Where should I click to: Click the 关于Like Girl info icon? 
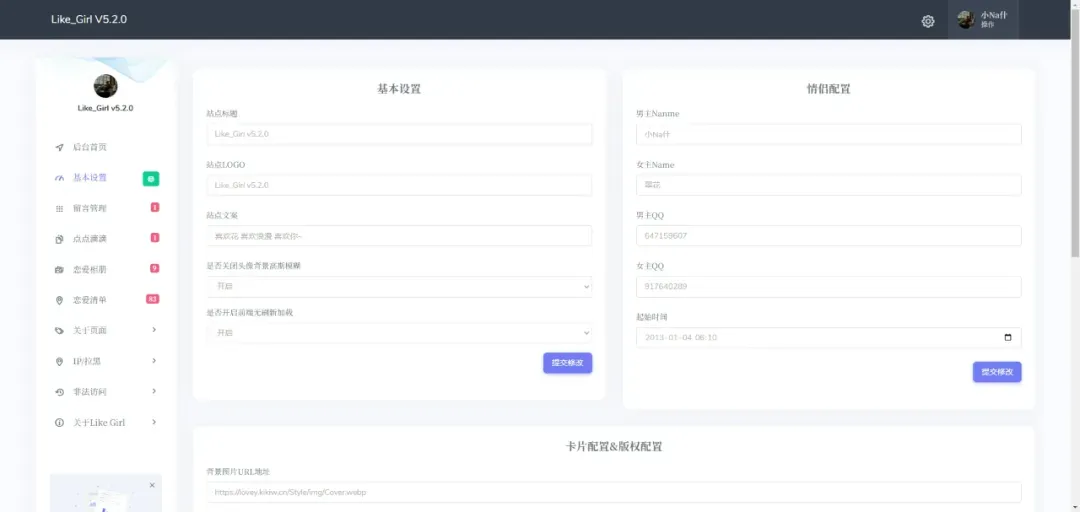(x=59, y=422)
